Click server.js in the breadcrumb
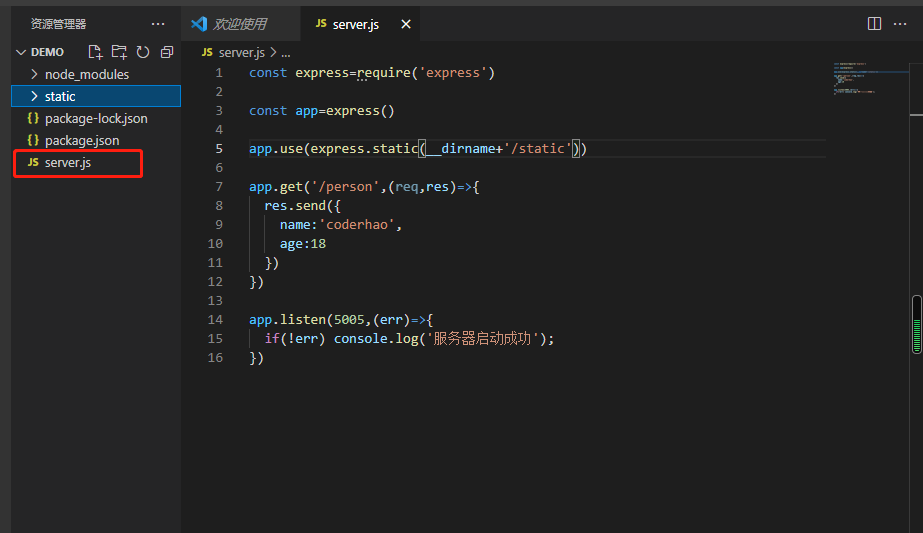The image size is (923, 533). (241, 52)
